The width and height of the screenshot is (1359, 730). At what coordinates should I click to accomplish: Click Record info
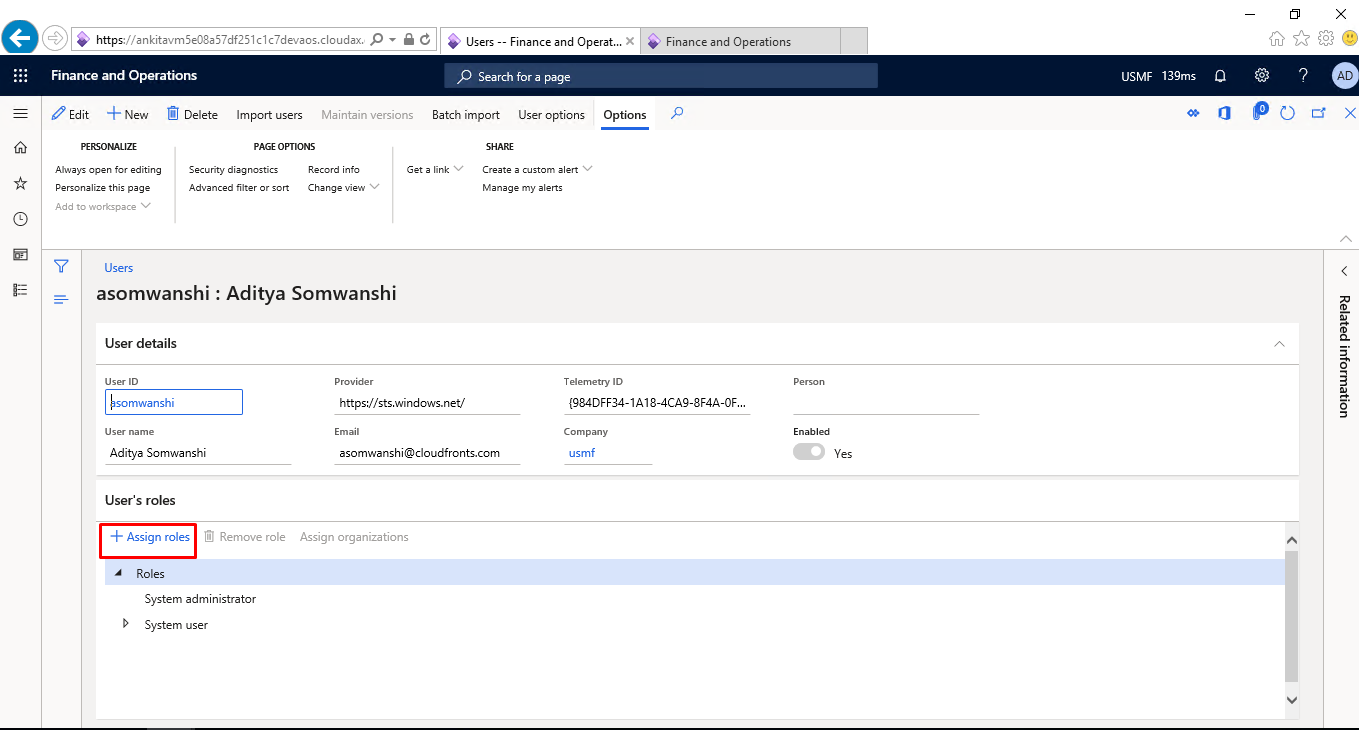click(x=334, y=169)
